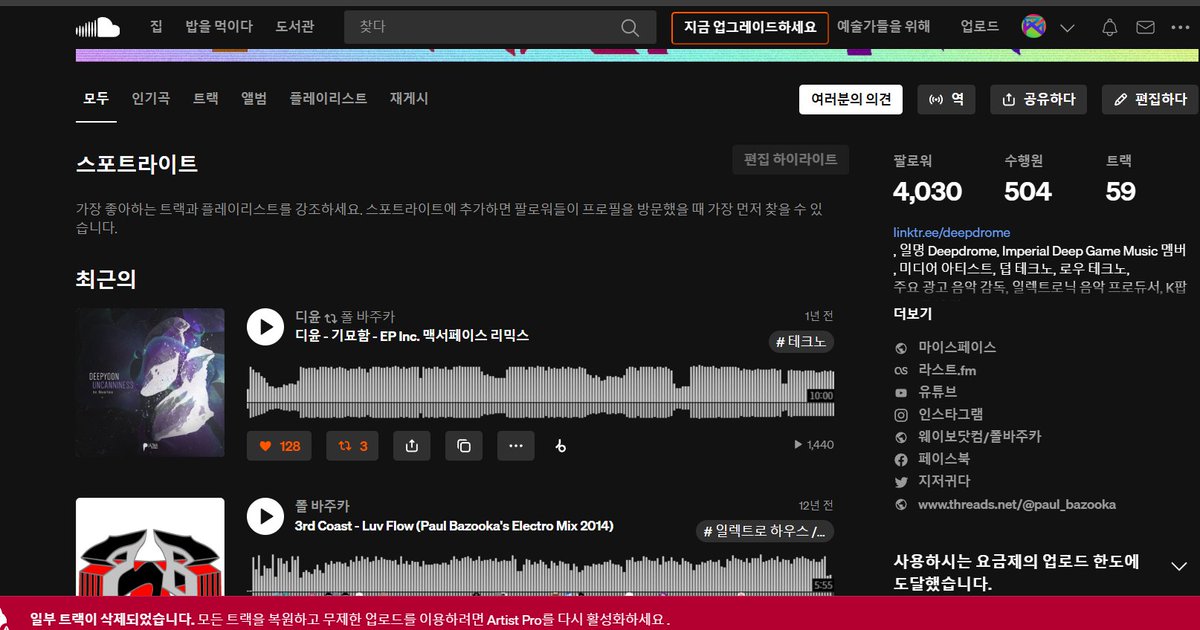The height and width of the screenshot is (630, 1200).
Task: Collapse the upload limit notice chevron
Action: pyautogui.click(x=1178, y=566)
